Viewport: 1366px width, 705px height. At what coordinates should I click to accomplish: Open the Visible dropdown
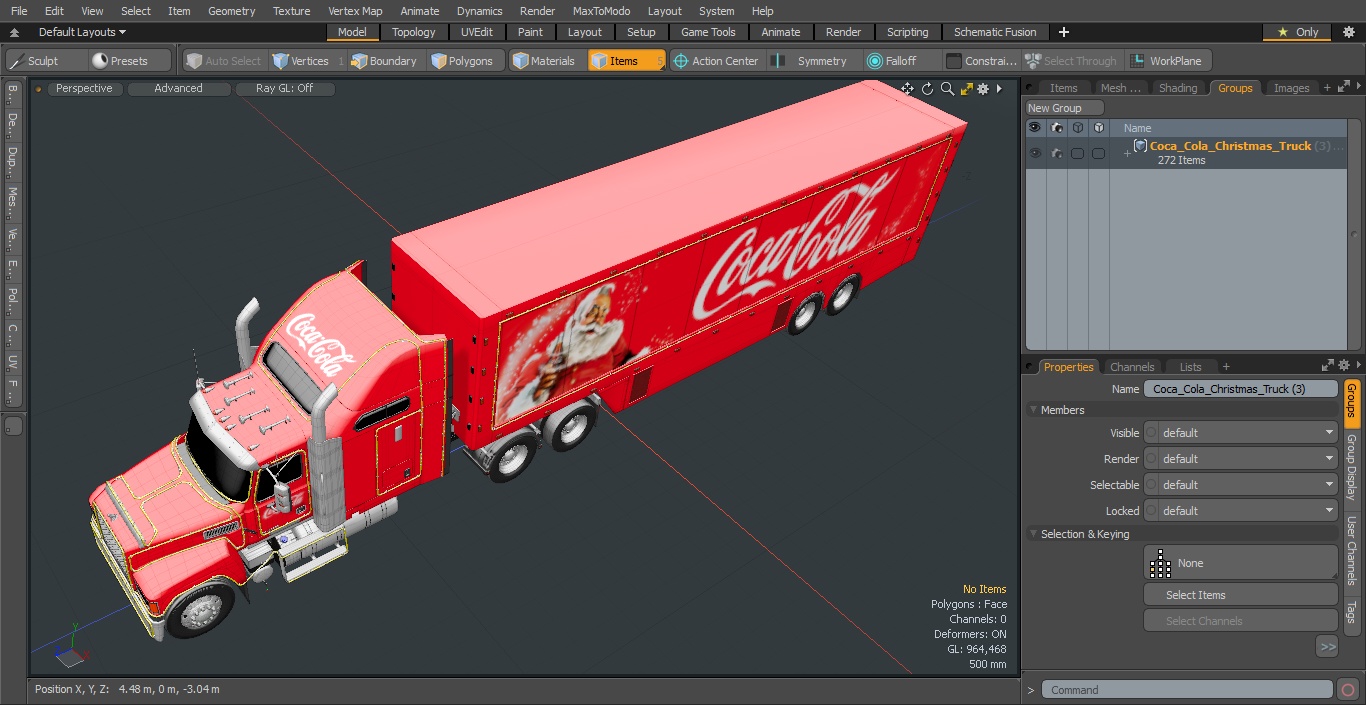pos(1240,433)
